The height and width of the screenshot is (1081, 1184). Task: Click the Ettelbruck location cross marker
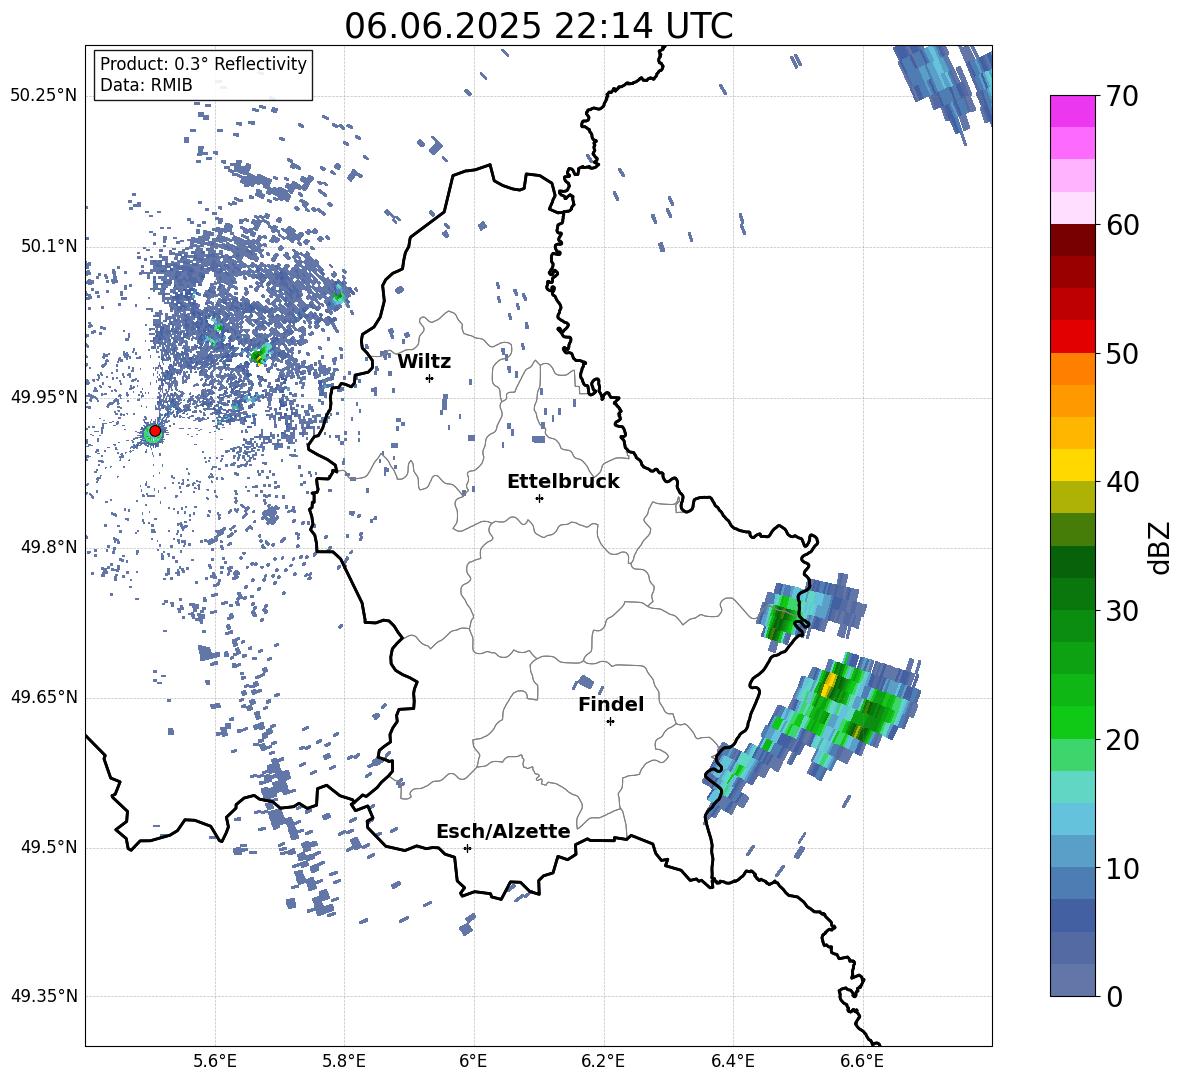(x=539, y=498)
